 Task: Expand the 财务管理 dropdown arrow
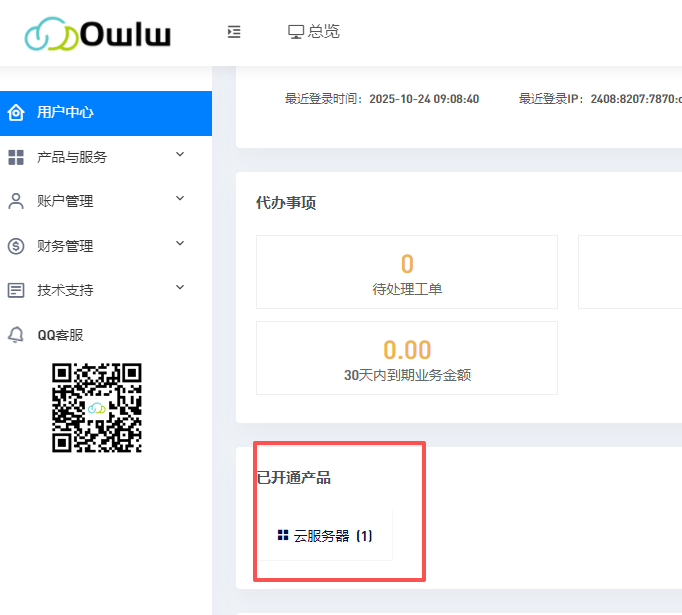pyautogui.click(x=180, y=244)
